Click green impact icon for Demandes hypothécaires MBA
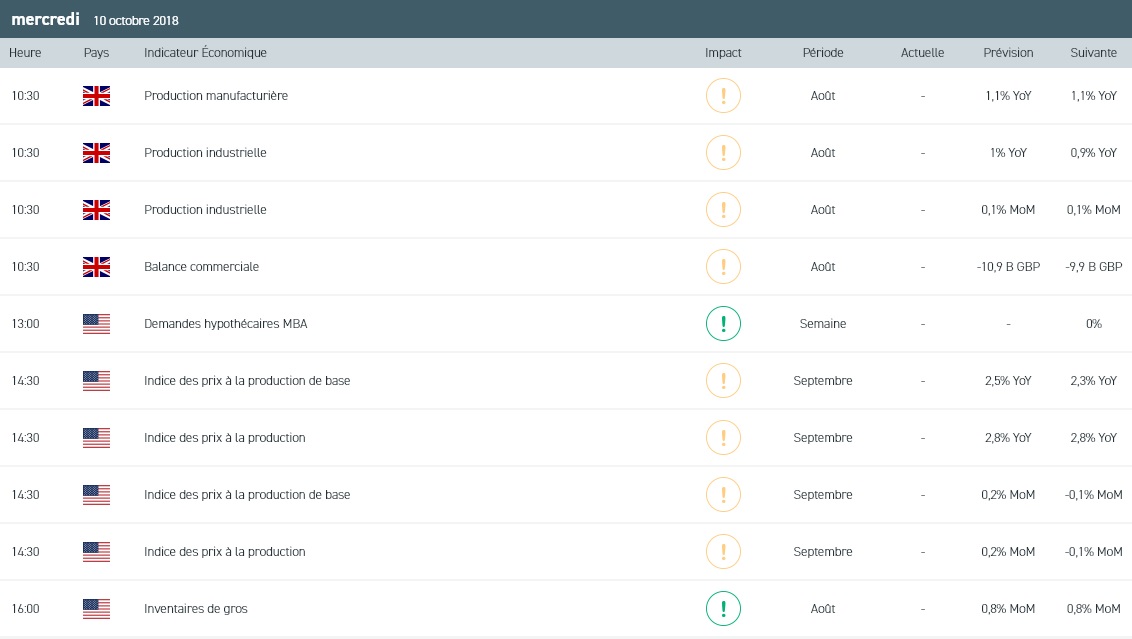Screen dimensions: 1132x639 click(x=723, y=324)
